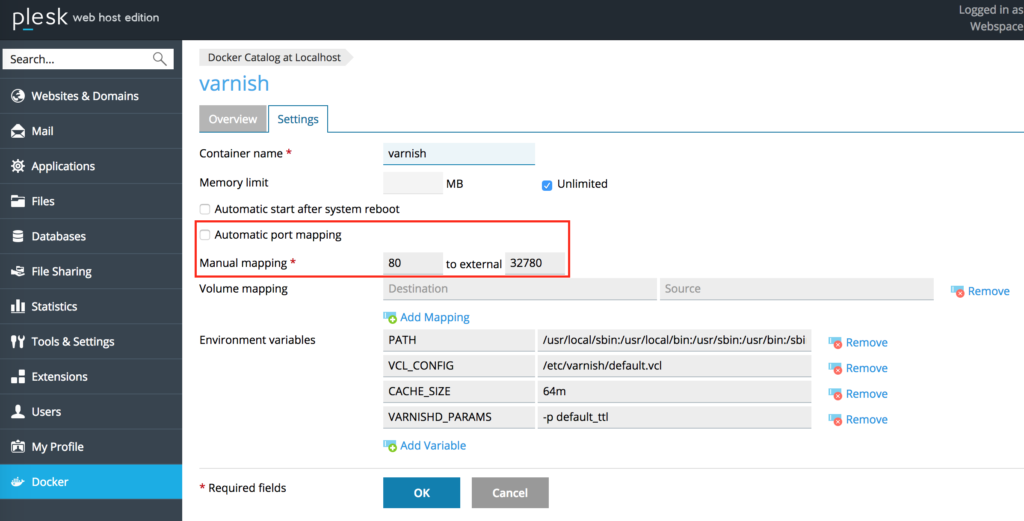Image resolution: width=1024 pixels, height=521 pixels.
Task: Enable Automatic port mapping checkbox
Action: [x=205, y=235]
